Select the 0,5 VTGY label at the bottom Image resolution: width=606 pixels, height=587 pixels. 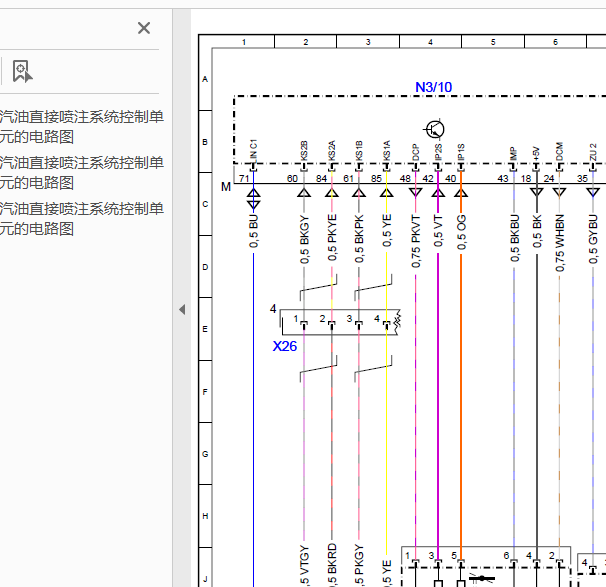tap(305, 565)
